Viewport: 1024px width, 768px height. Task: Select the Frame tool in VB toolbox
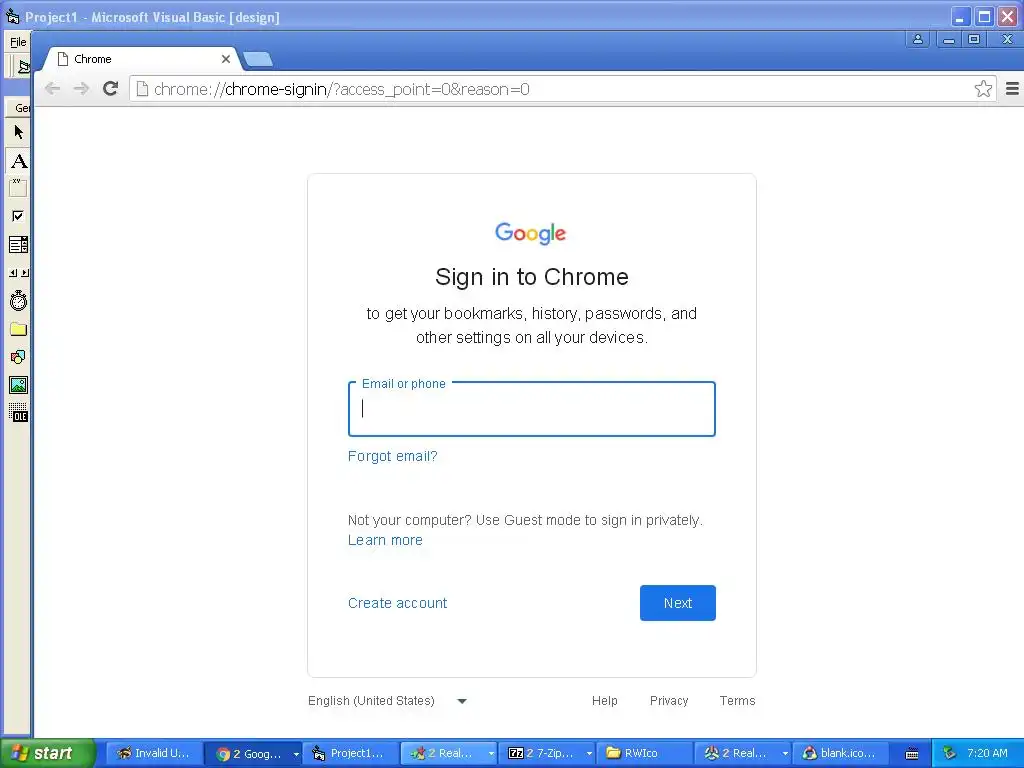coord(18,188)
